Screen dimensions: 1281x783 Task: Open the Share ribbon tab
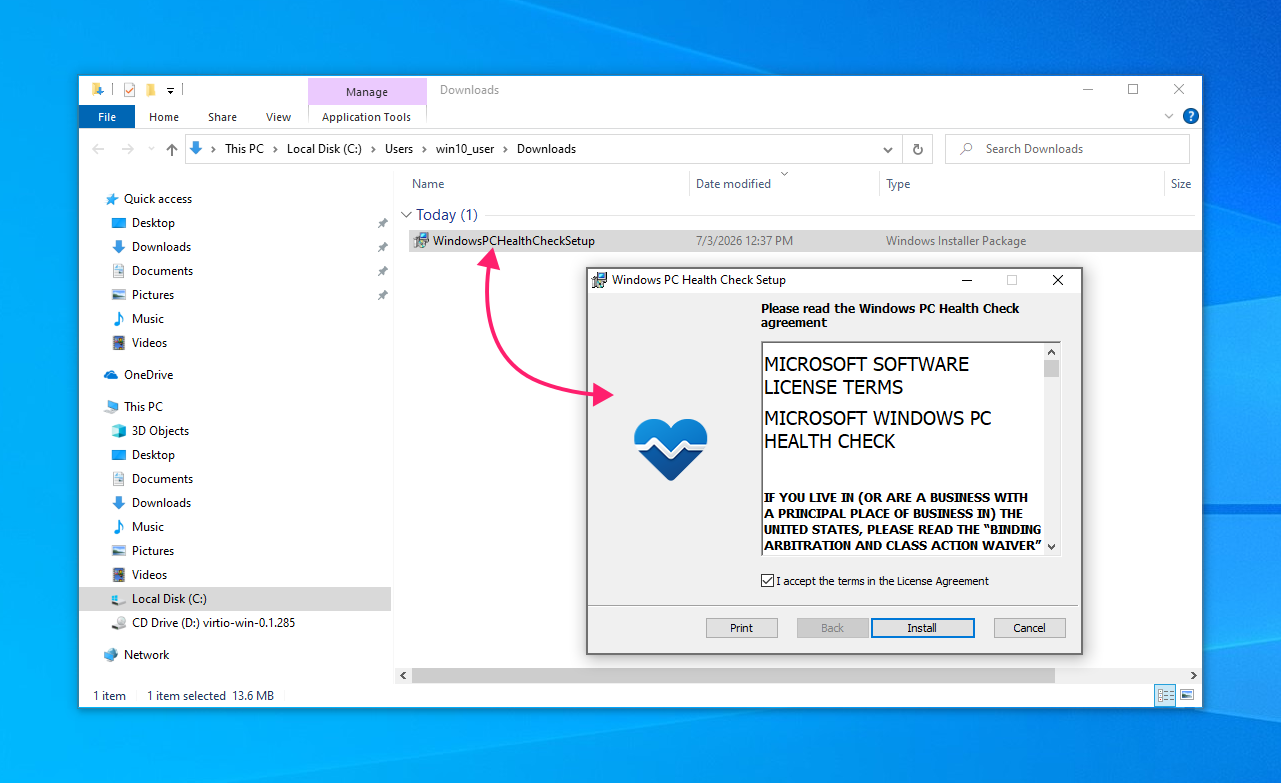[223, 117]
